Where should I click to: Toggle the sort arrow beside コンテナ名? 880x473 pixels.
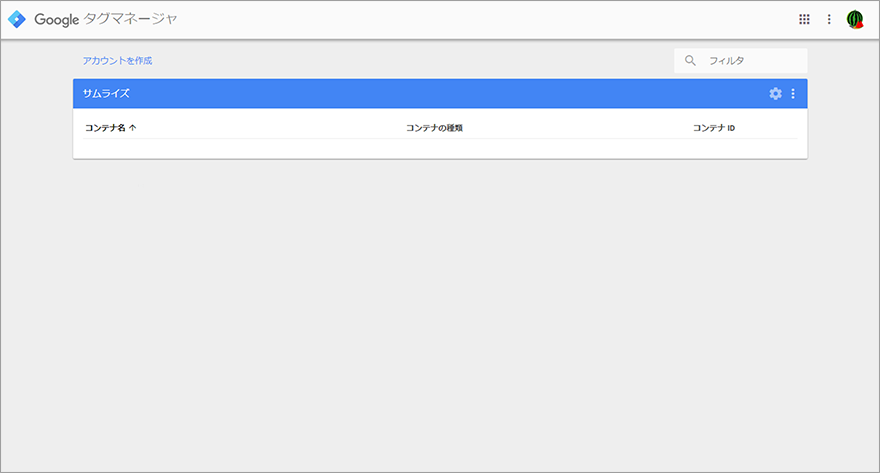132,128
